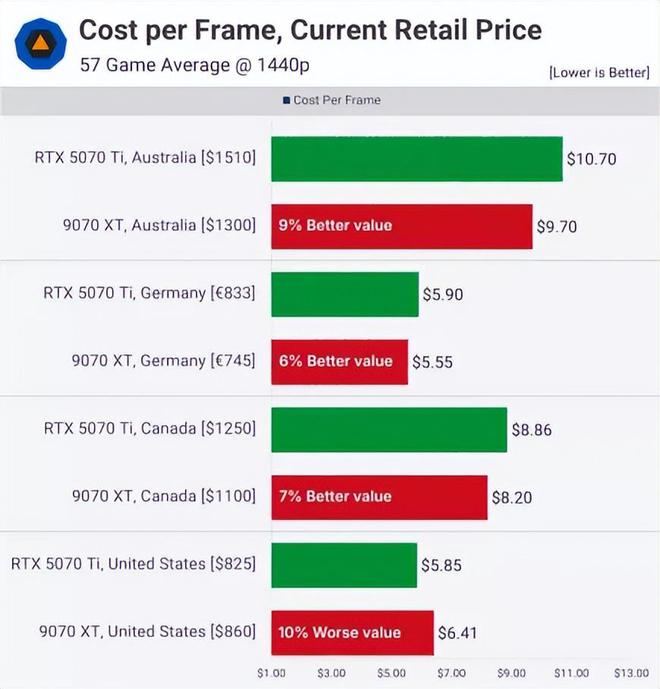Select the green RTX 5070 Ti United States bar

click(343, 565)
